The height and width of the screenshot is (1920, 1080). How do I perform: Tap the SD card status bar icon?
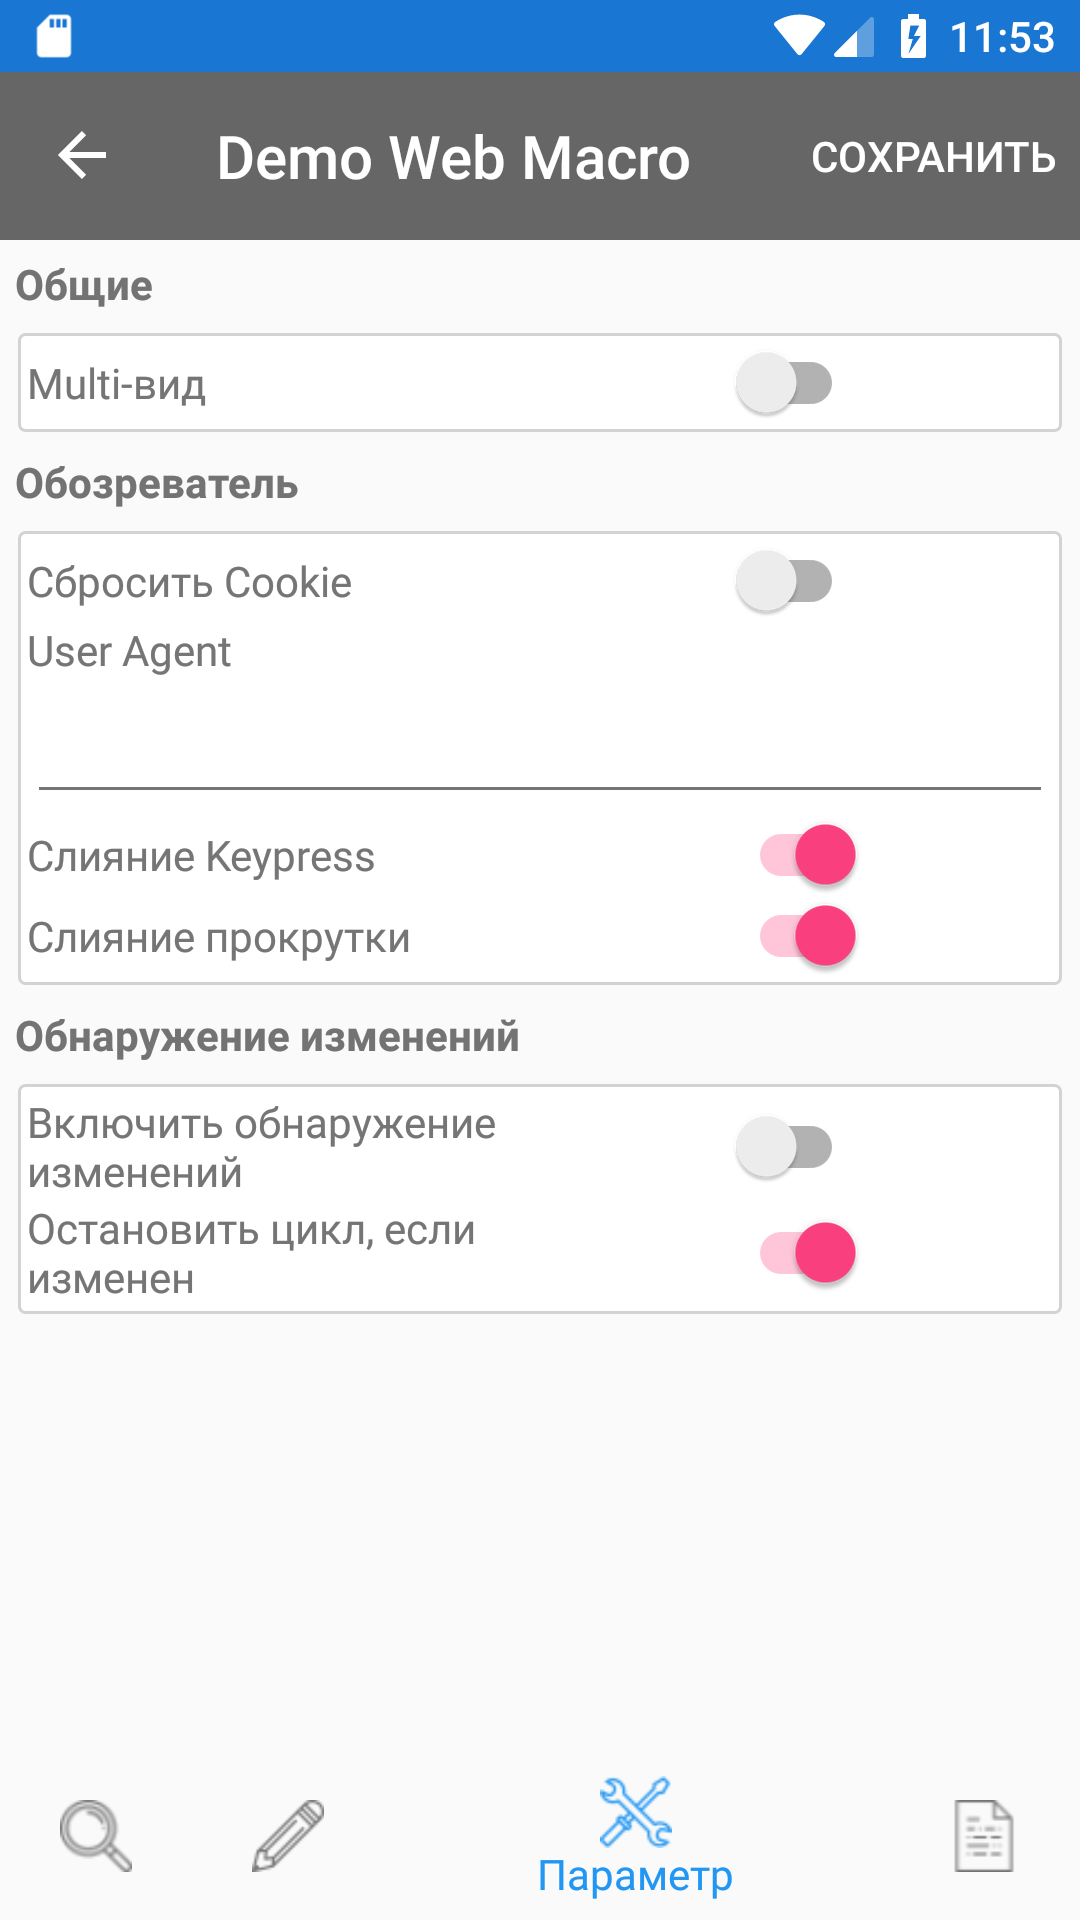tap(54, 37)
